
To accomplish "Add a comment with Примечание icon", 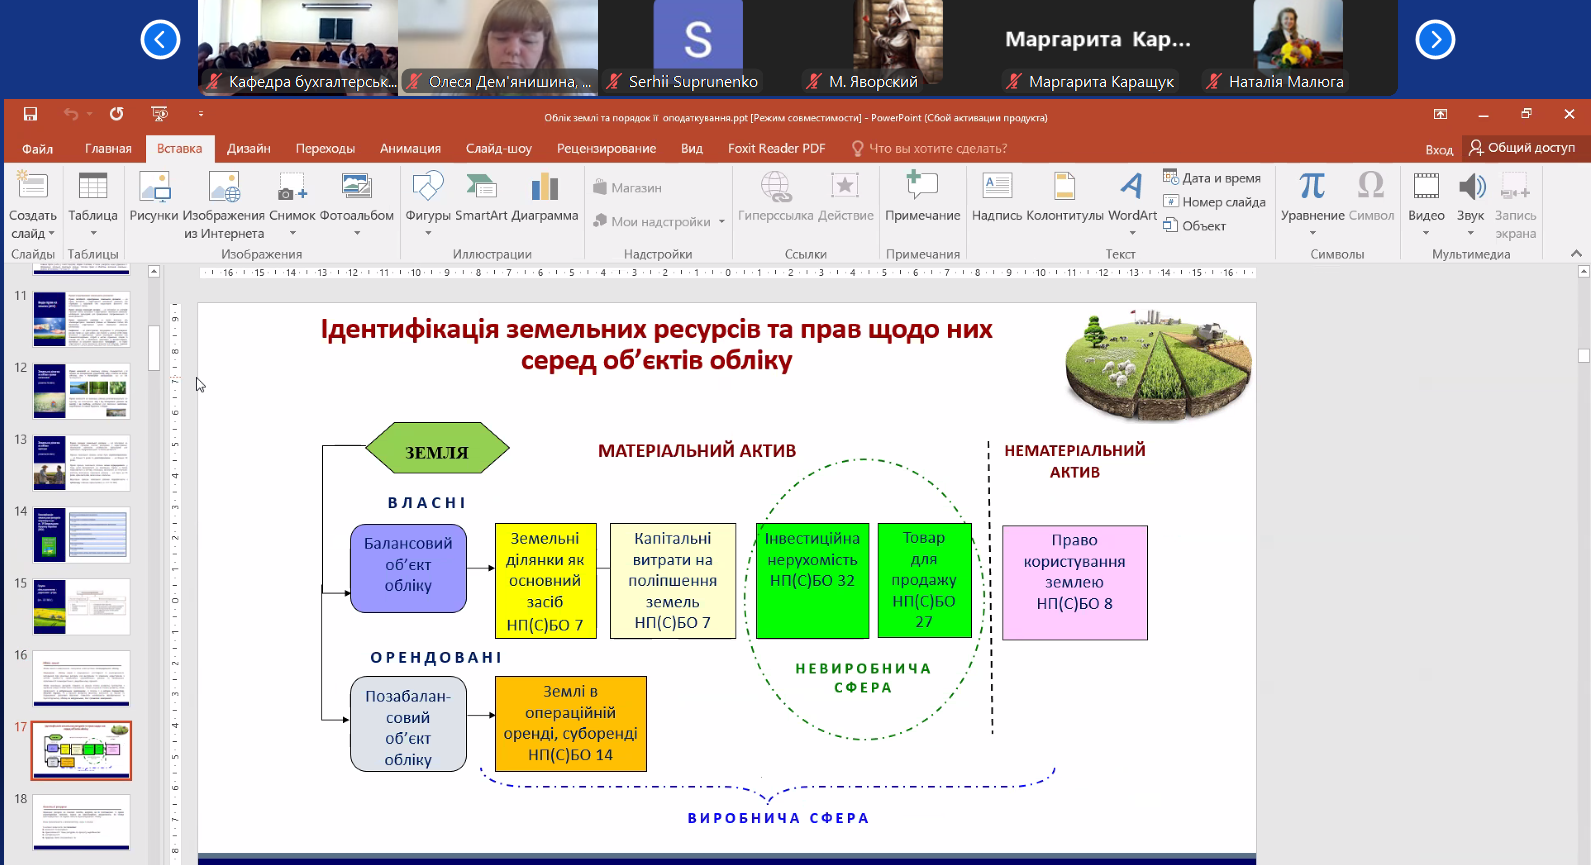I will [x=922, y=188].
